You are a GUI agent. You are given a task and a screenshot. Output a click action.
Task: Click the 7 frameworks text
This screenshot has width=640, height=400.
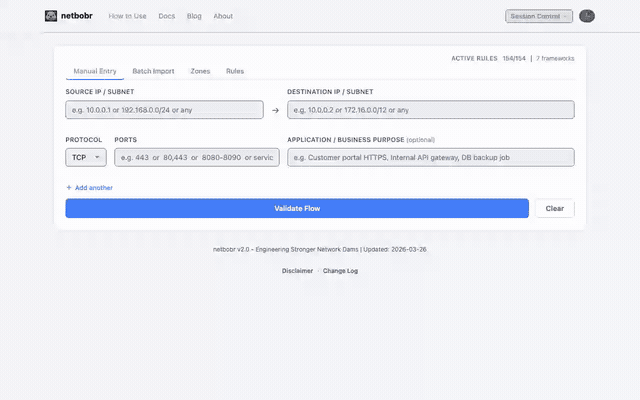[555, 58]
